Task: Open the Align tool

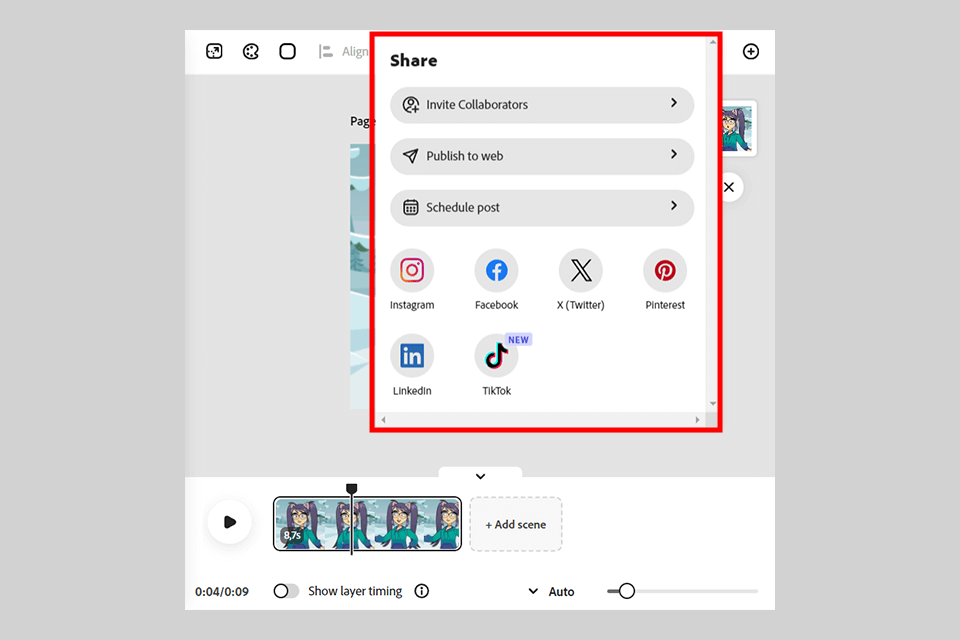Action: tap(343, 51)
